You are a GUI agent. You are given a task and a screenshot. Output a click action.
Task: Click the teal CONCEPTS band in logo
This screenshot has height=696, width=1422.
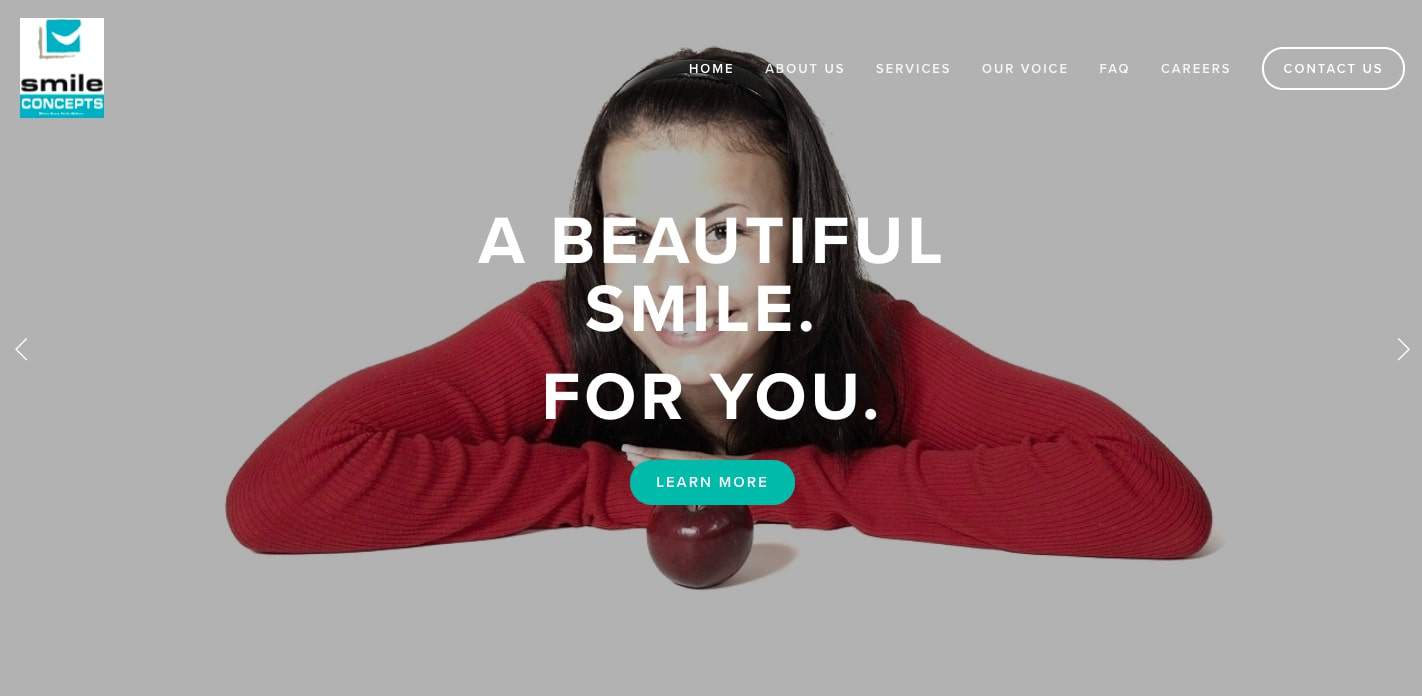pos(62,104)
